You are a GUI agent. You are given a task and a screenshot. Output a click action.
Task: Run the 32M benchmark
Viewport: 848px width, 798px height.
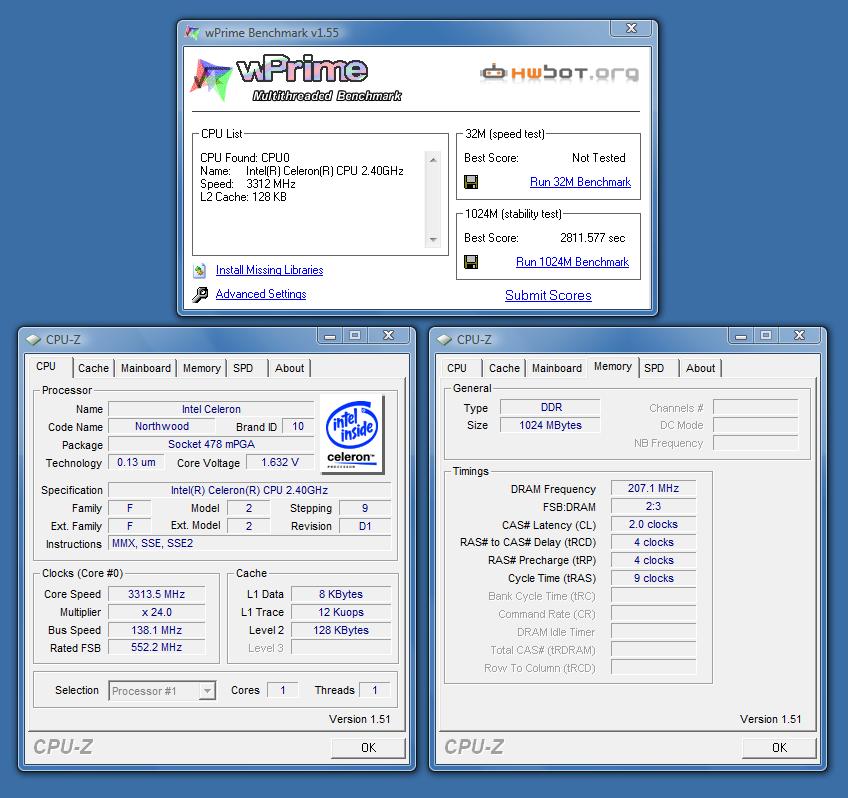click(580, 182)
